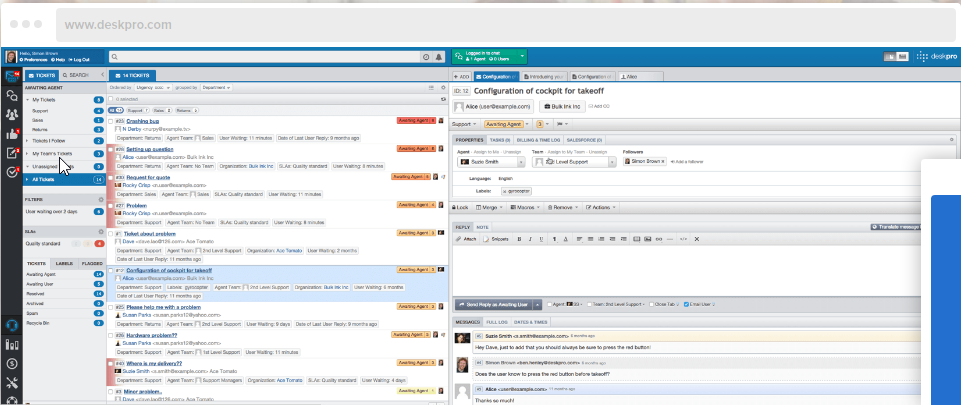Image resolution: width=961 pixels, height=414 pixels.
Task: Open the Filters gear settings icon
Action: (x=100, y=200)
